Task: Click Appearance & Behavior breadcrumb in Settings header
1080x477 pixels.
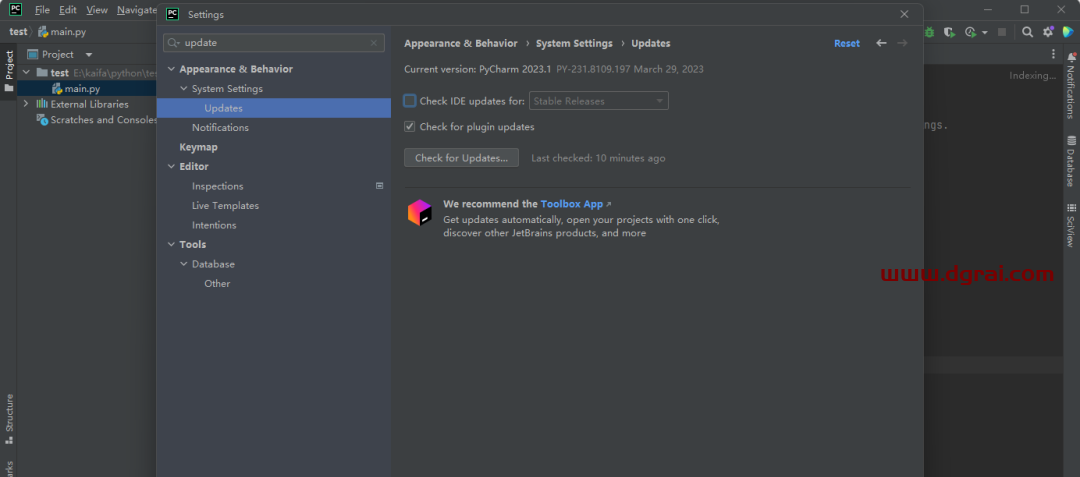Action: pos(461,43)
